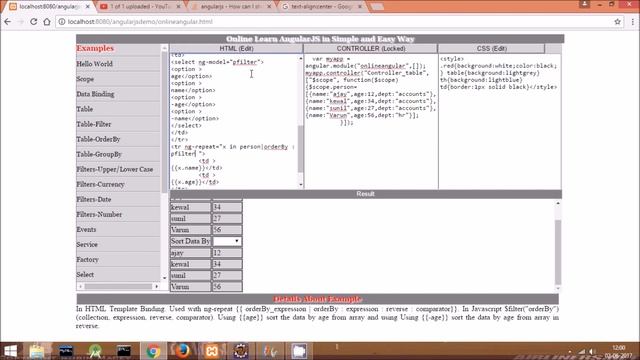Click the HTML editor vertical scrollbar thumb
640x360 pixels.
(301, 149)
